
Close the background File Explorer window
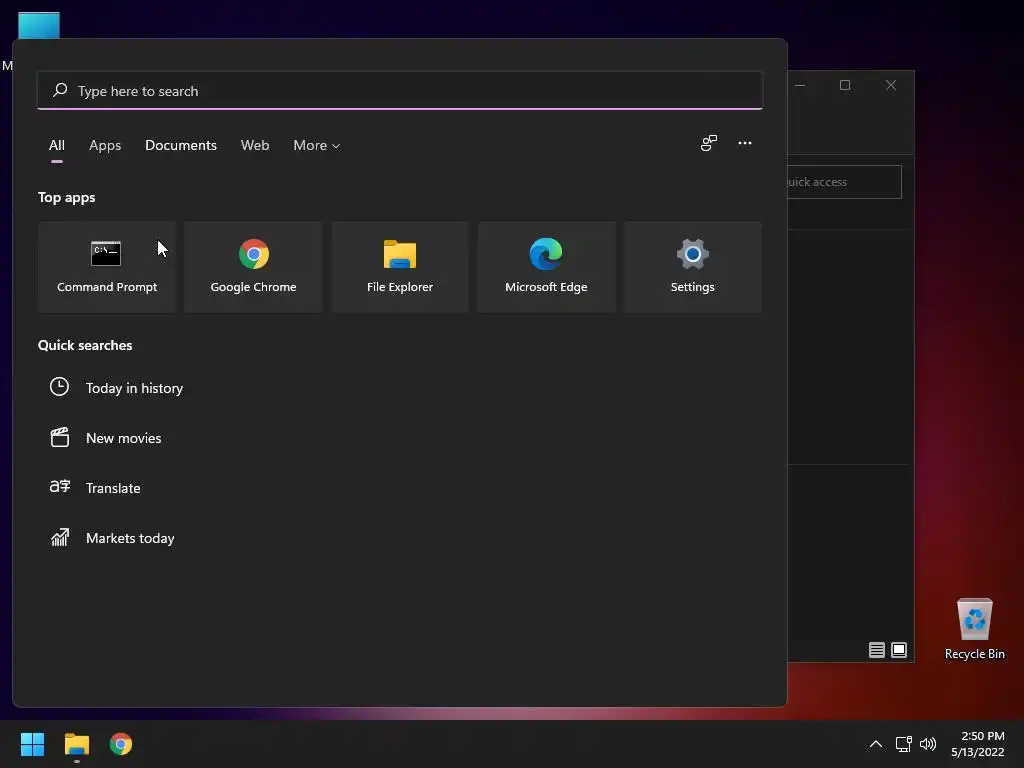891,85
